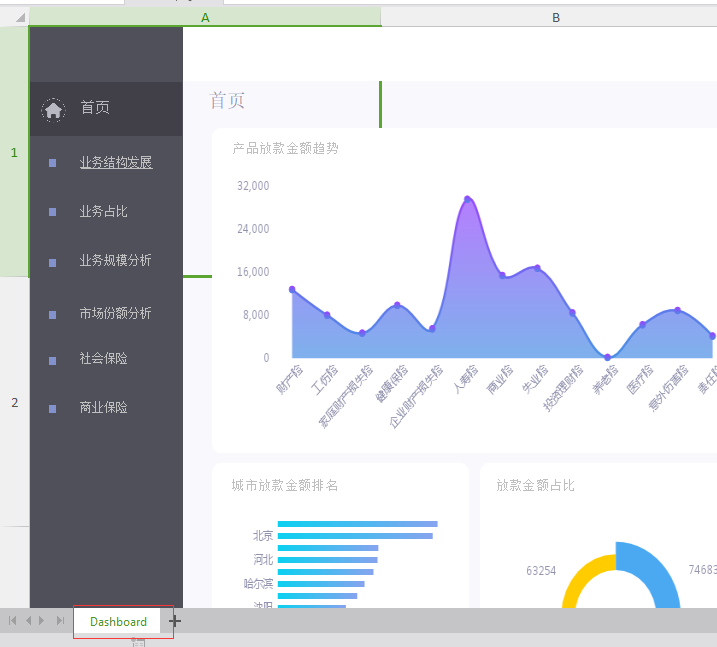Add a new sheet with plus button
The image size is (717, 647).
tap(175, 621)
